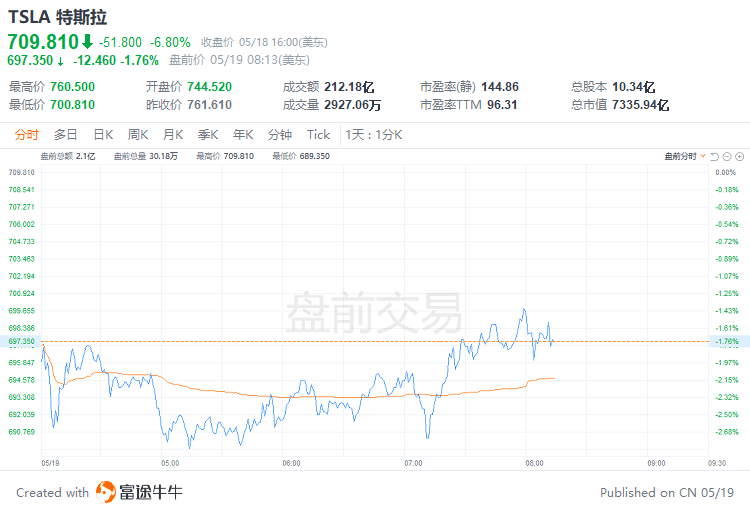
Task: Select the 季K chart tab
Action: 208,135
